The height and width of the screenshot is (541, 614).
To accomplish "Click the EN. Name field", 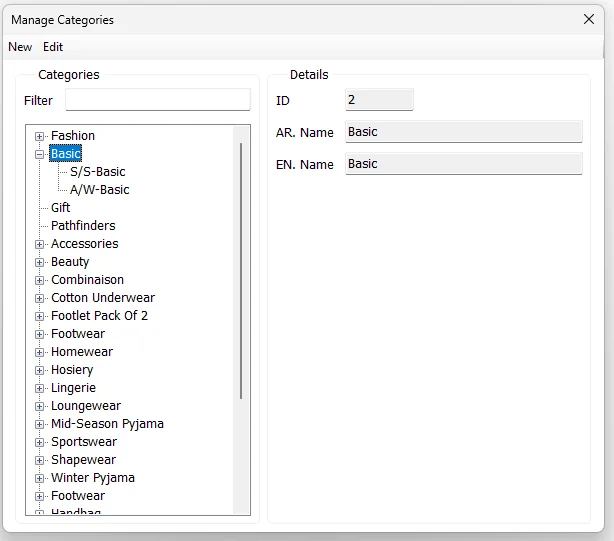I will [x=464, y=164].
